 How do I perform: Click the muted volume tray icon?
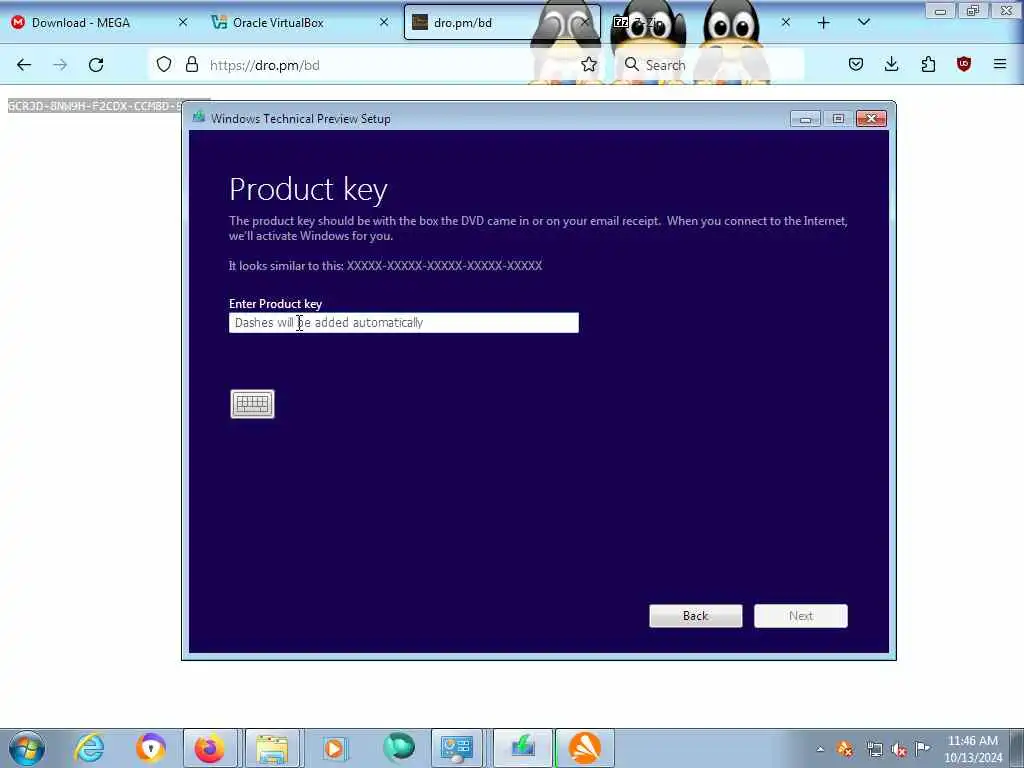pyautogui.click(x=899, y=749)
